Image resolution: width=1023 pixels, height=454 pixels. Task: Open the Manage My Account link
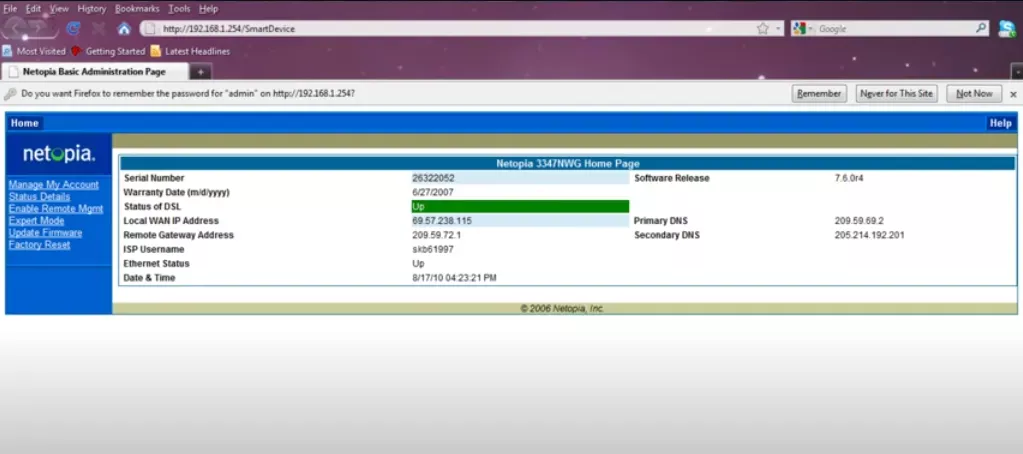[53, 185]
